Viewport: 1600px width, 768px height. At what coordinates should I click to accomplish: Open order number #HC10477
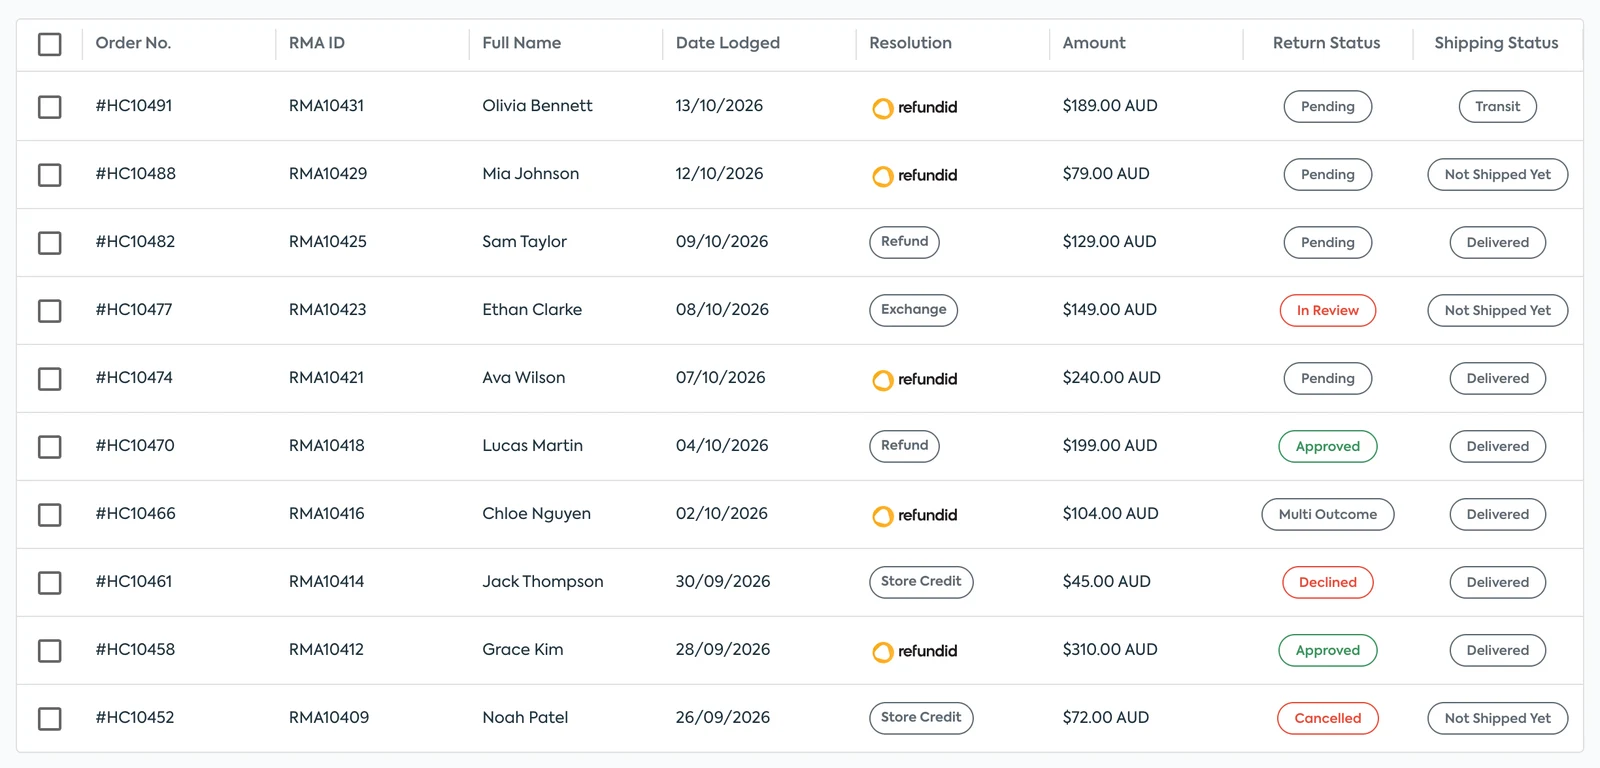134,310
